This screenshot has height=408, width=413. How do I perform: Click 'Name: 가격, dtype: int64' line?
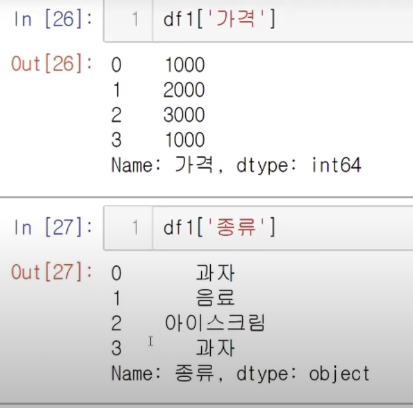click(x=236, y=165)
